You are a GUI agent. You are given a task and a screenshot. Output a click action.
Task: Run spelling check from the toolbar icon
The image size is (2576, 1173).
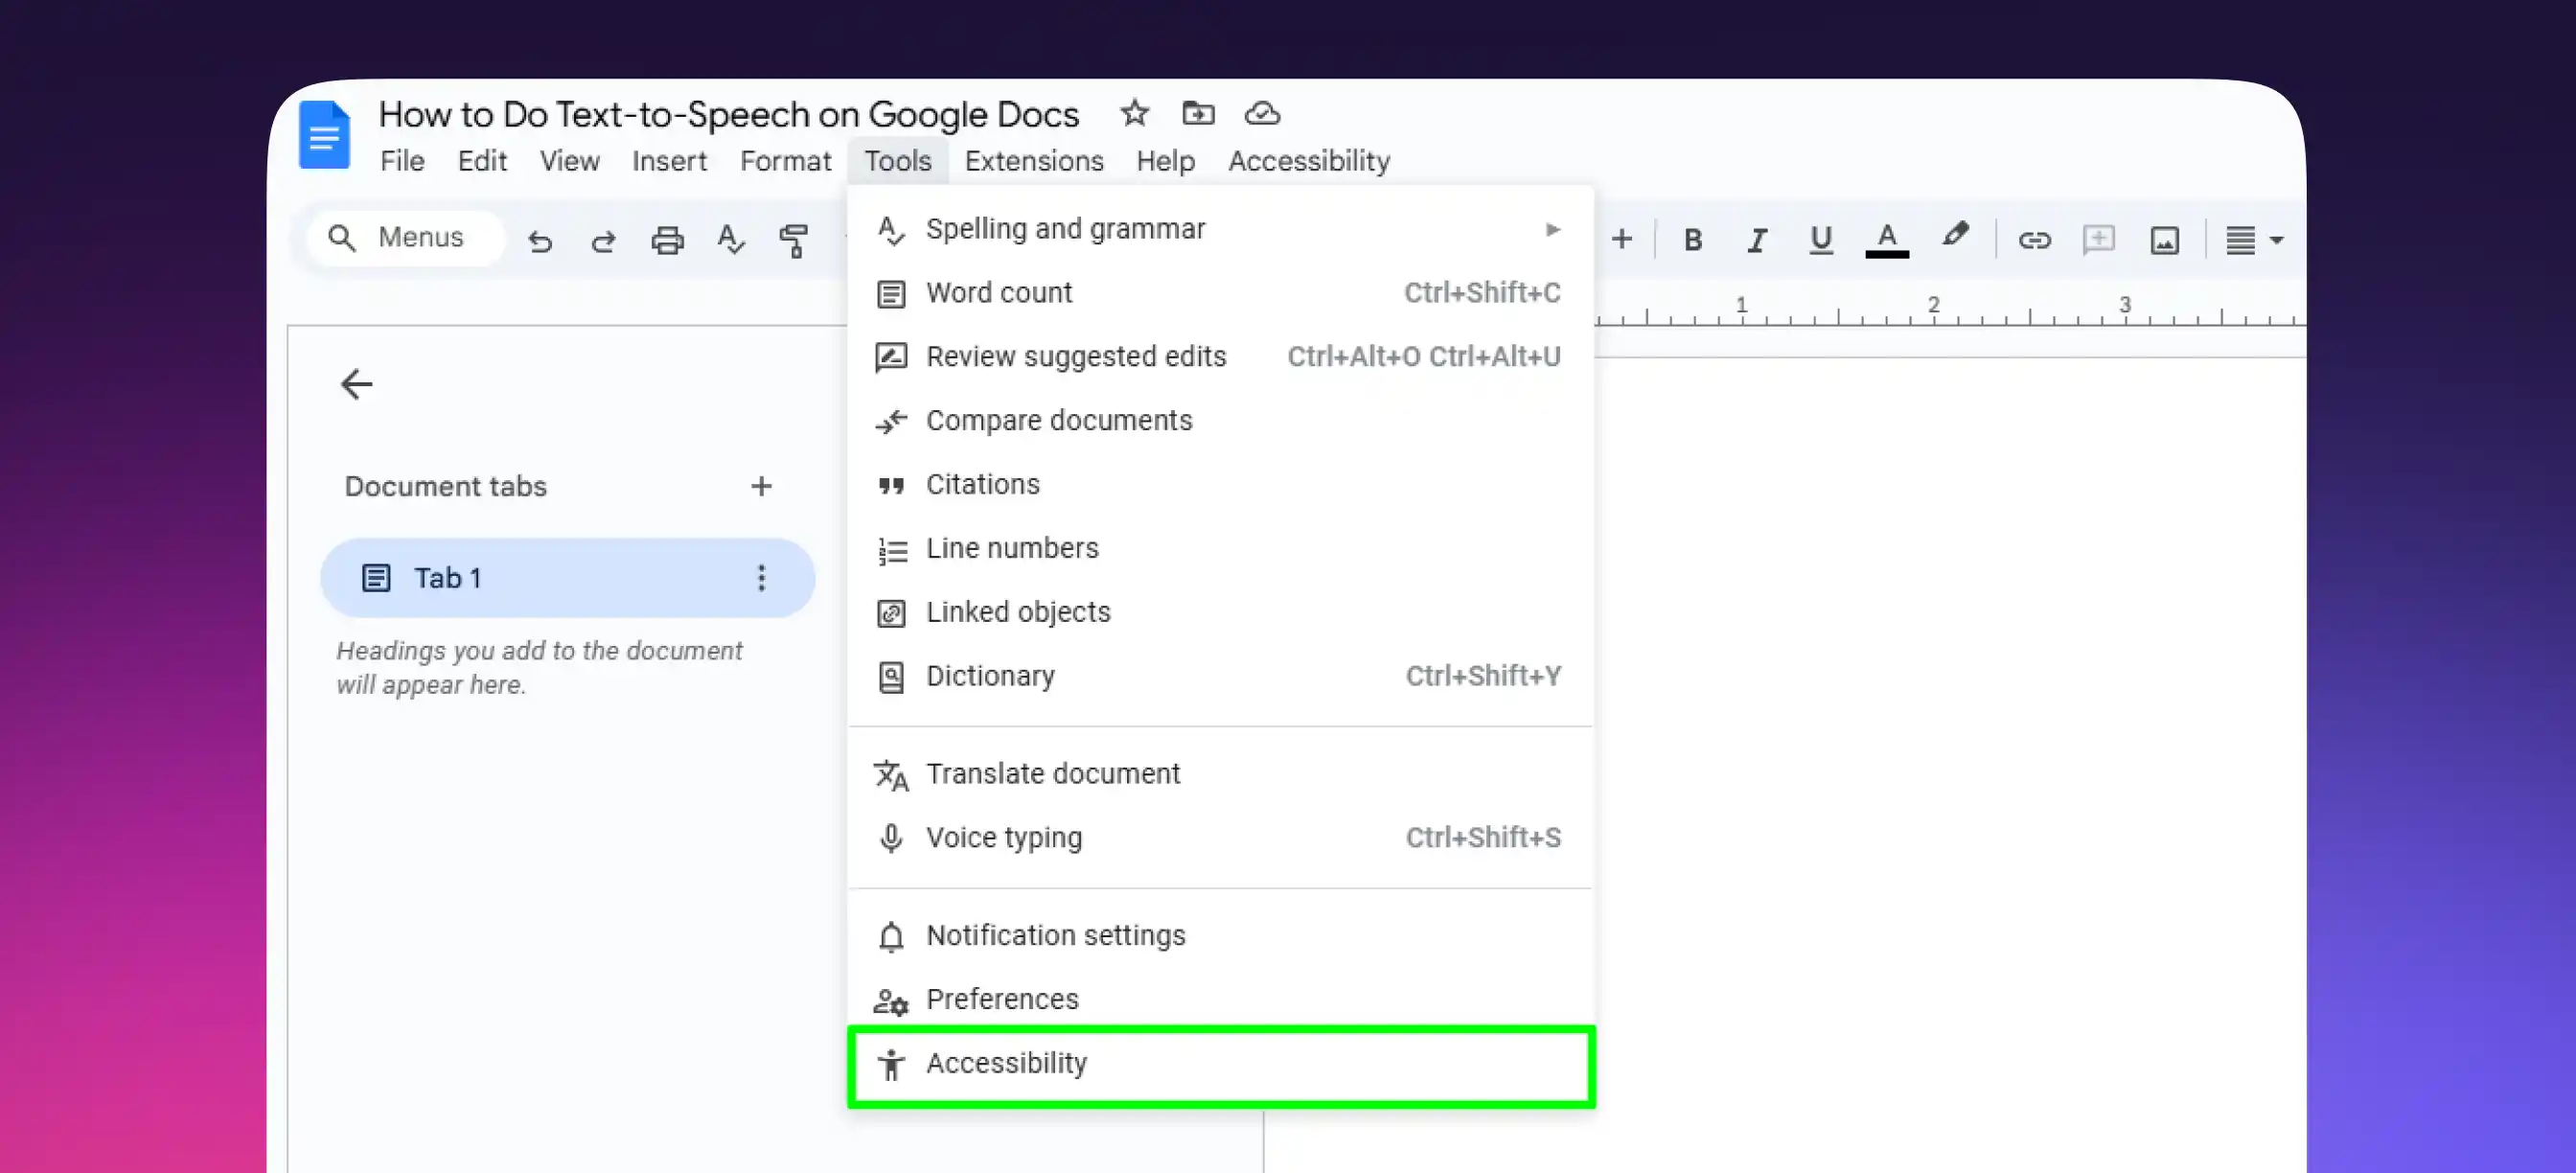coord(731,239)
